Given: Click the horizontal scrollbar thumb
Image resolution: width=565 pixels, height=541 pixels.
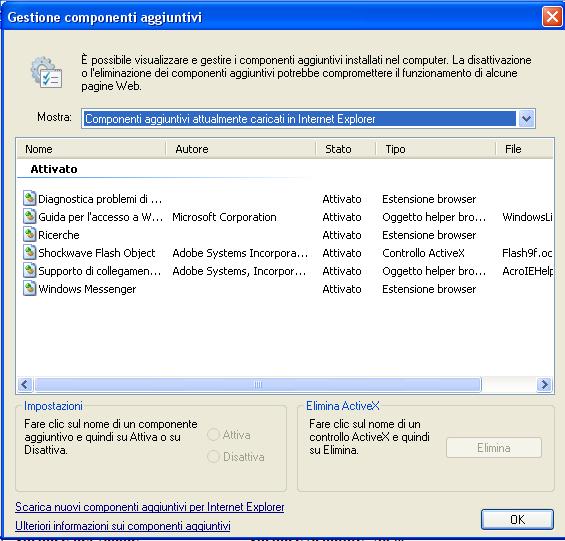Looking at the screenshot, I should (x=258, y=385).
